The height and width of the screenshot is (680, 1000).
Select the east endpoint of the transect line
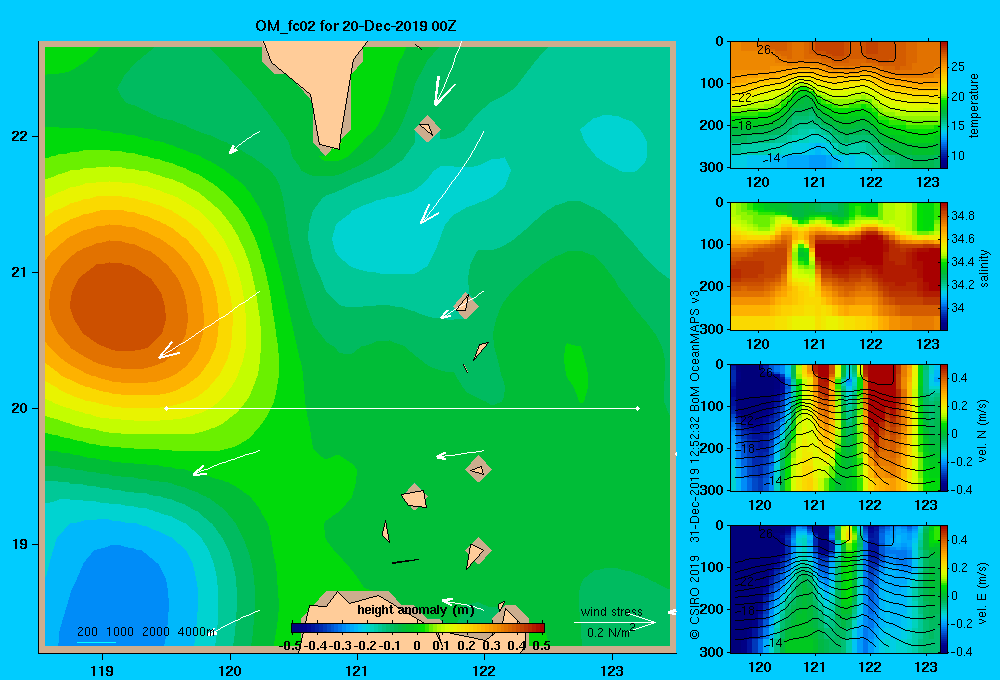point(638,408)
